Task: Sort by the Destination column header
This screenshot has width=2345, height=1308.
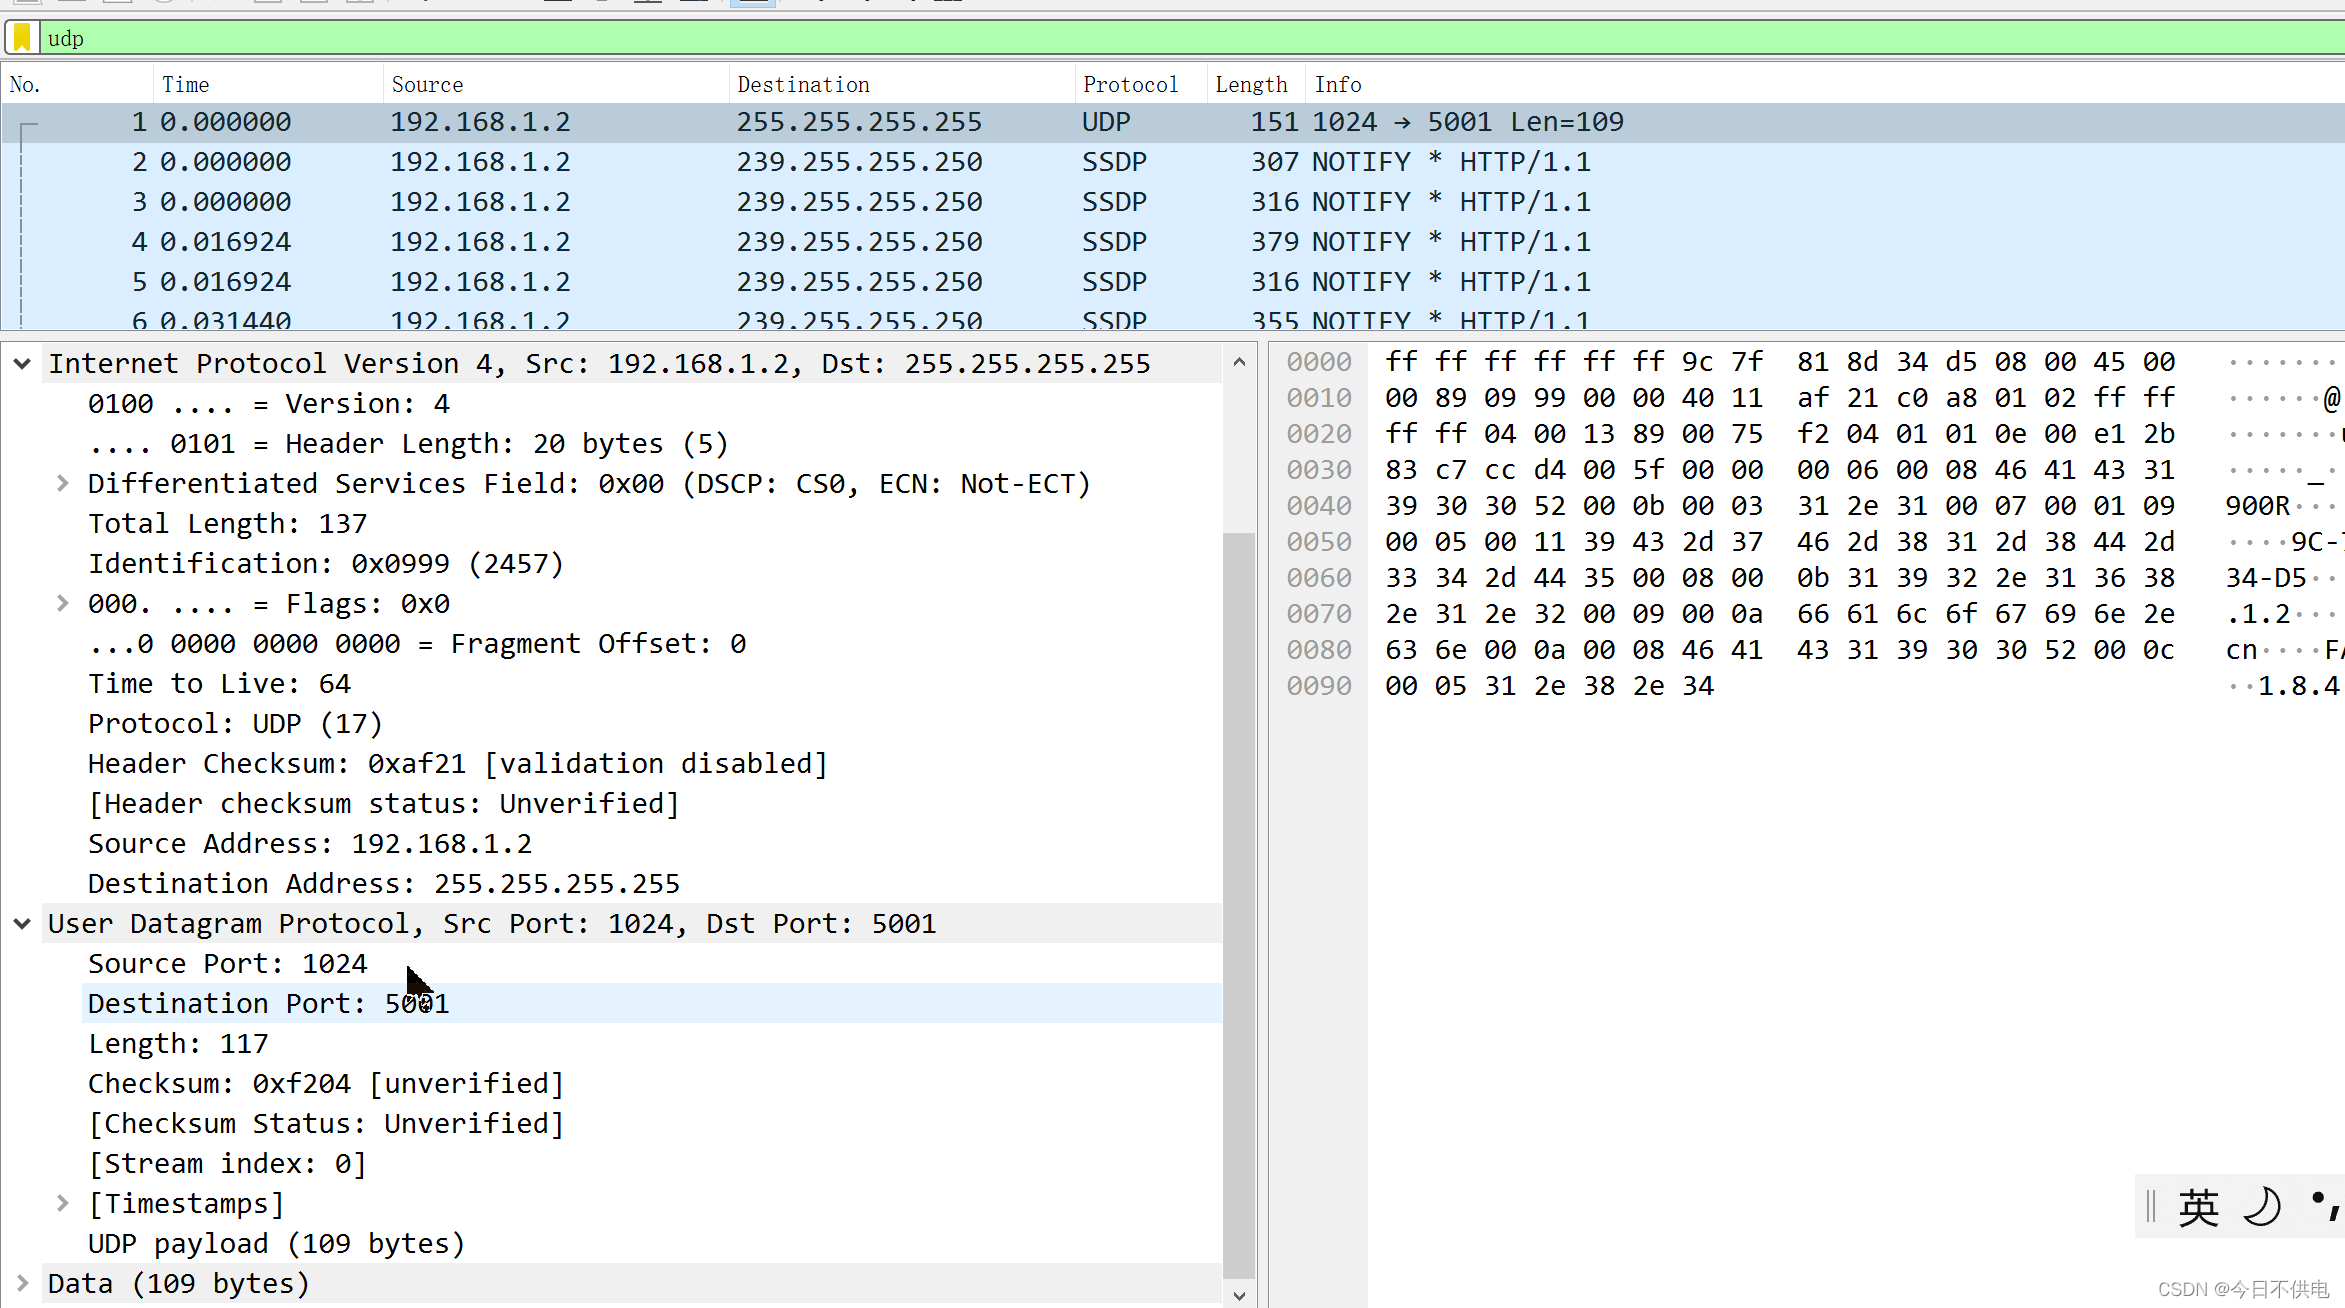Action: pyautogui.click(x=803, y=85)
